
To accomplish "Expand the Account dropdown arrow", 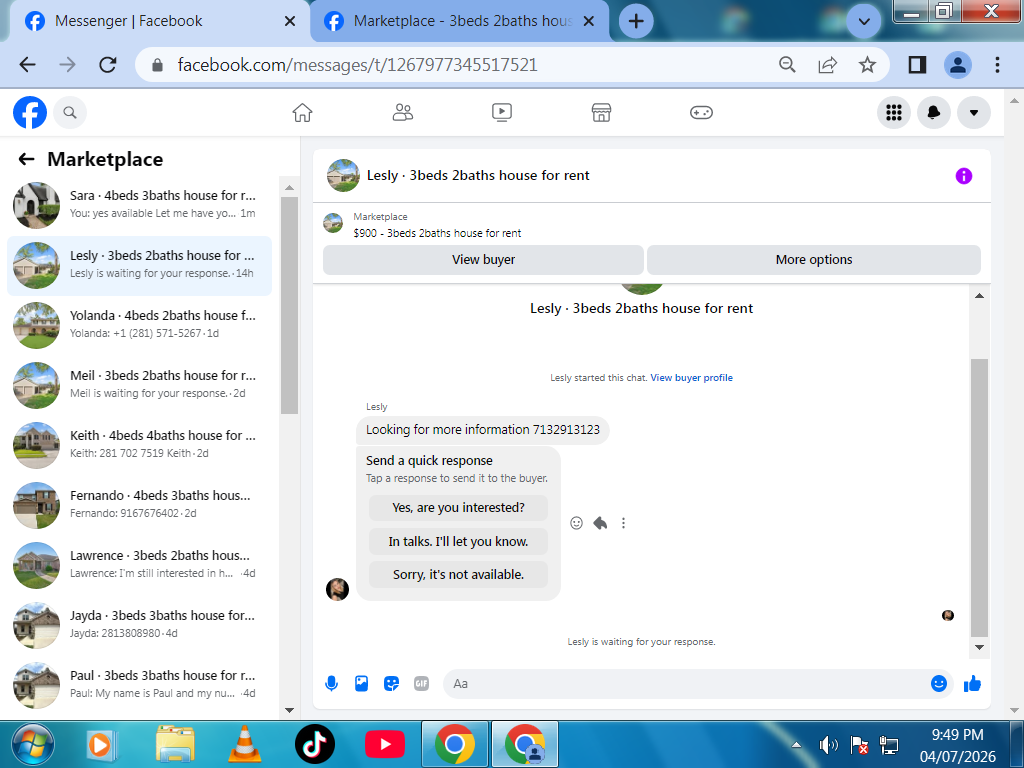I will tap(974, 112).
